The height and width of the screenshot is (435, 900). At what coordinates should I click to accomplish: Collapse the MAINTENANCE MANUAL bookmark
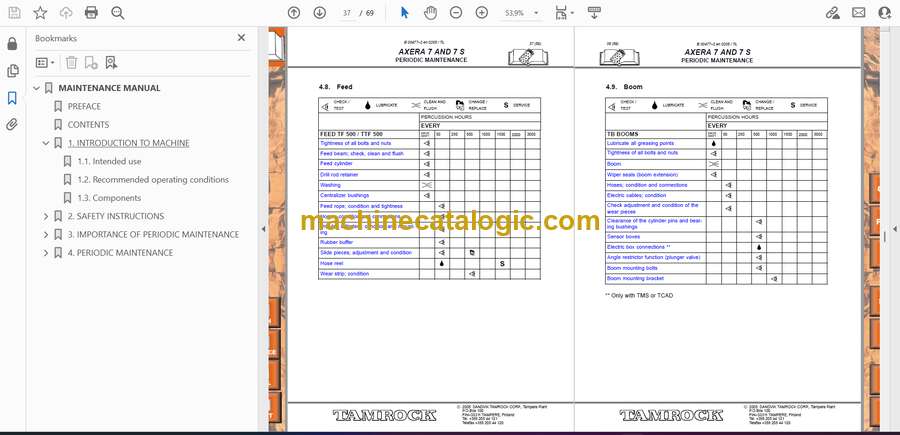(x=37, y=88)
